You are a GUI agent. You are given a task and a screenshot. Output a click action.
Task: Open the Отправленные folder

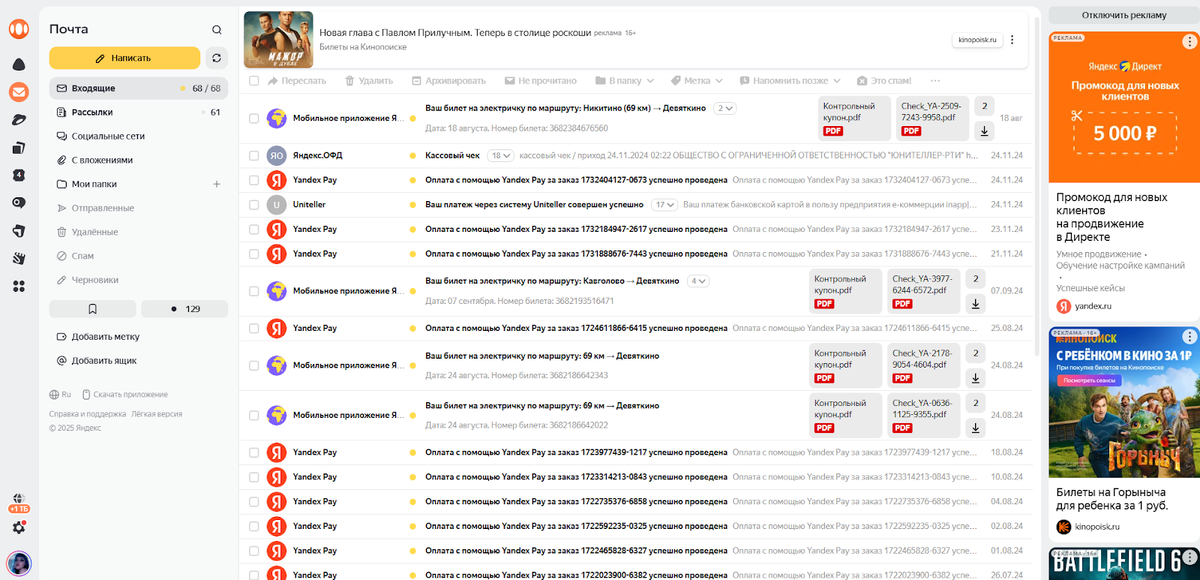[x=139, y=208]
